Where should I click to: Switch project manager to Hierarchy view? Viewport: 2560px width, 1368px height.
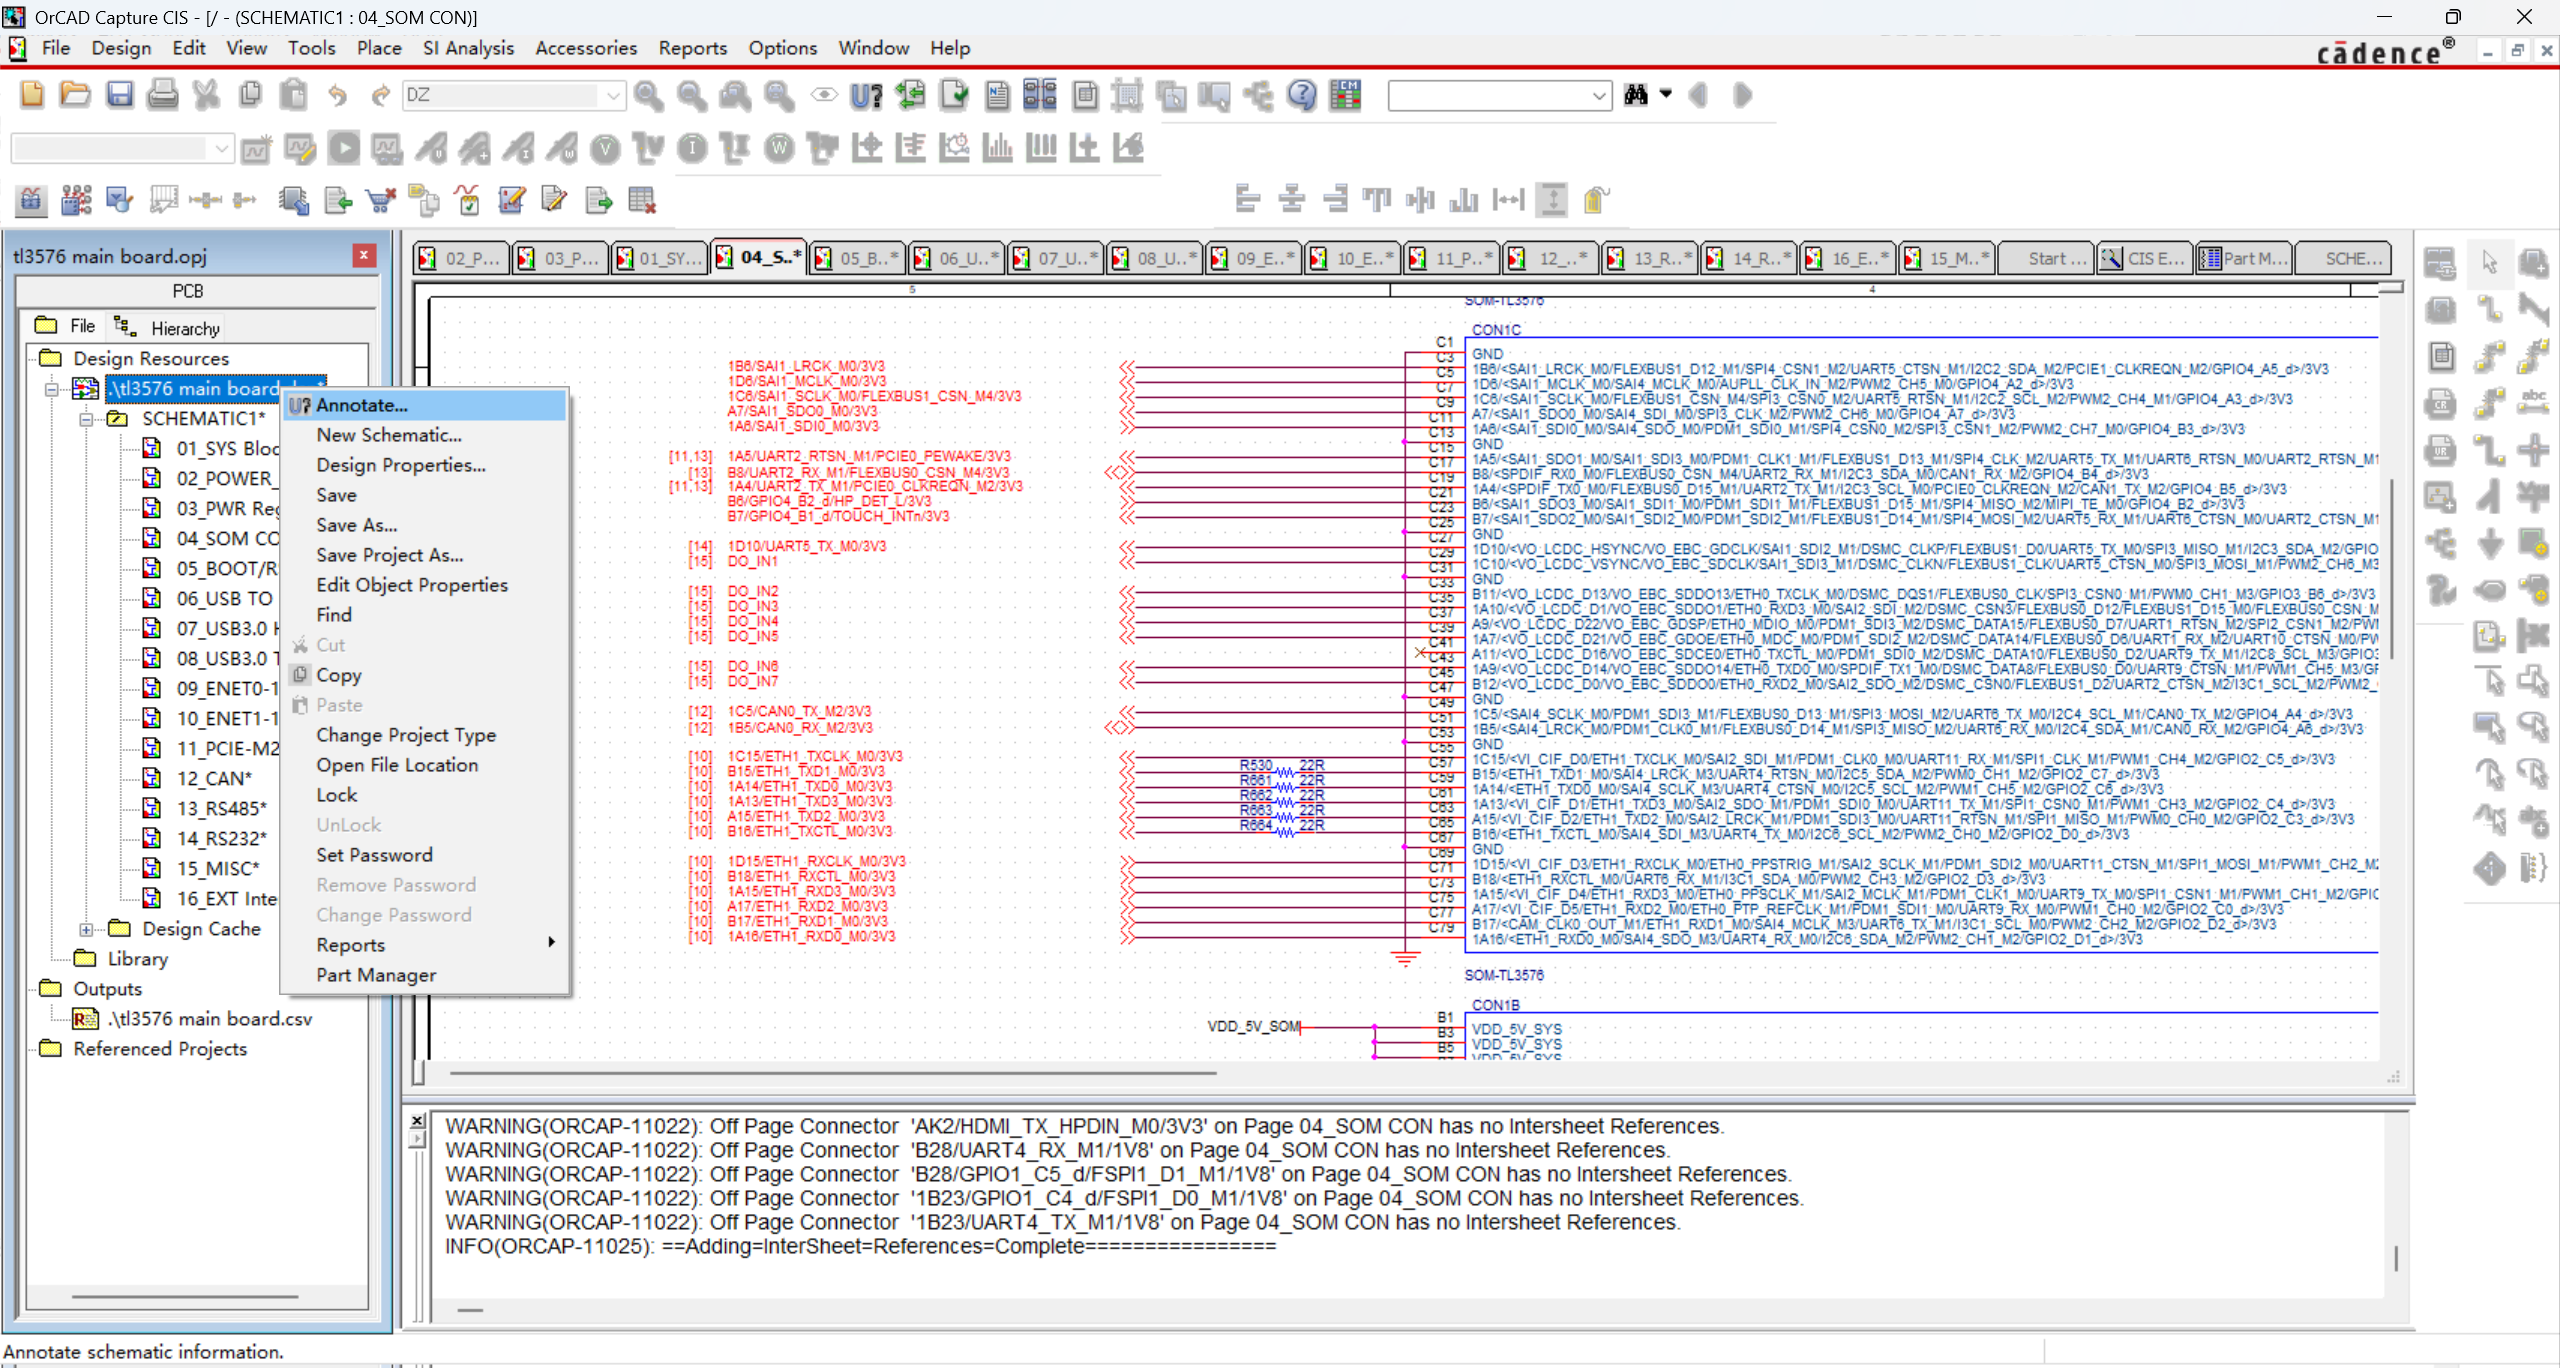(167, 327)
